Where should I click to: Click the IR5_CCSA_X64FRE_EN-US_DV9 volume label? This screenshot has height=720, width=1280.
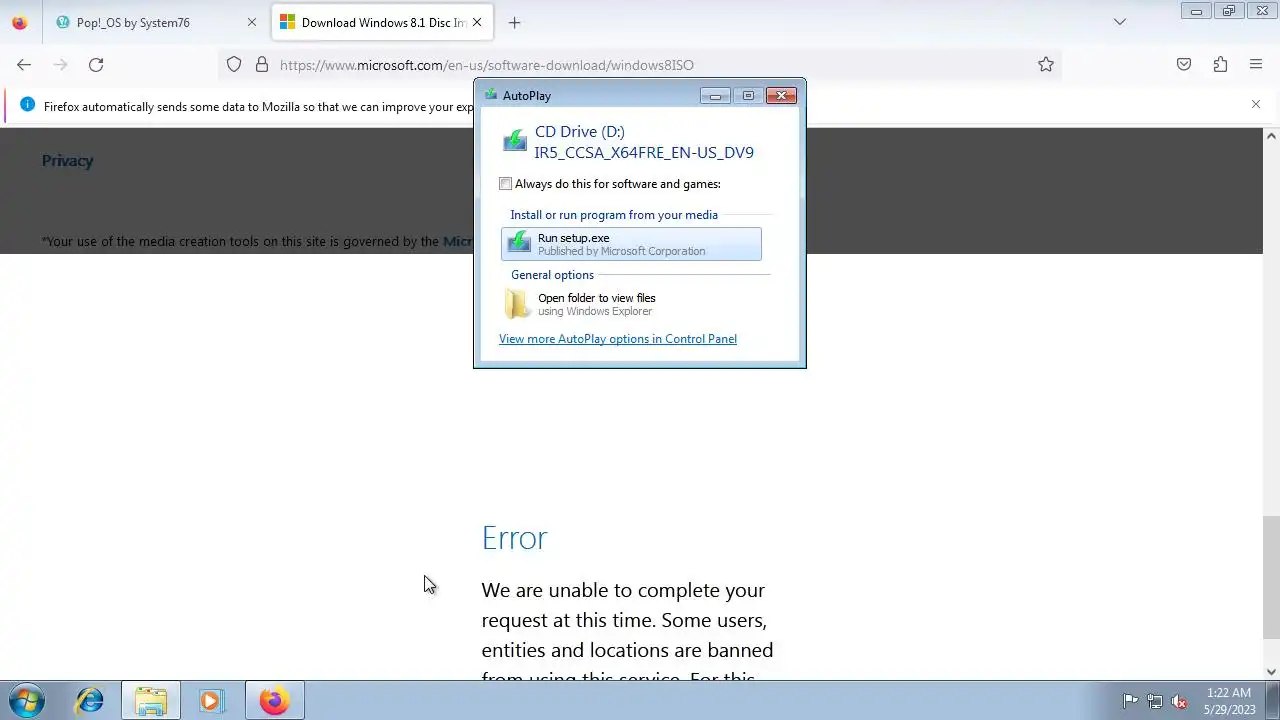[x=644, y=153]
